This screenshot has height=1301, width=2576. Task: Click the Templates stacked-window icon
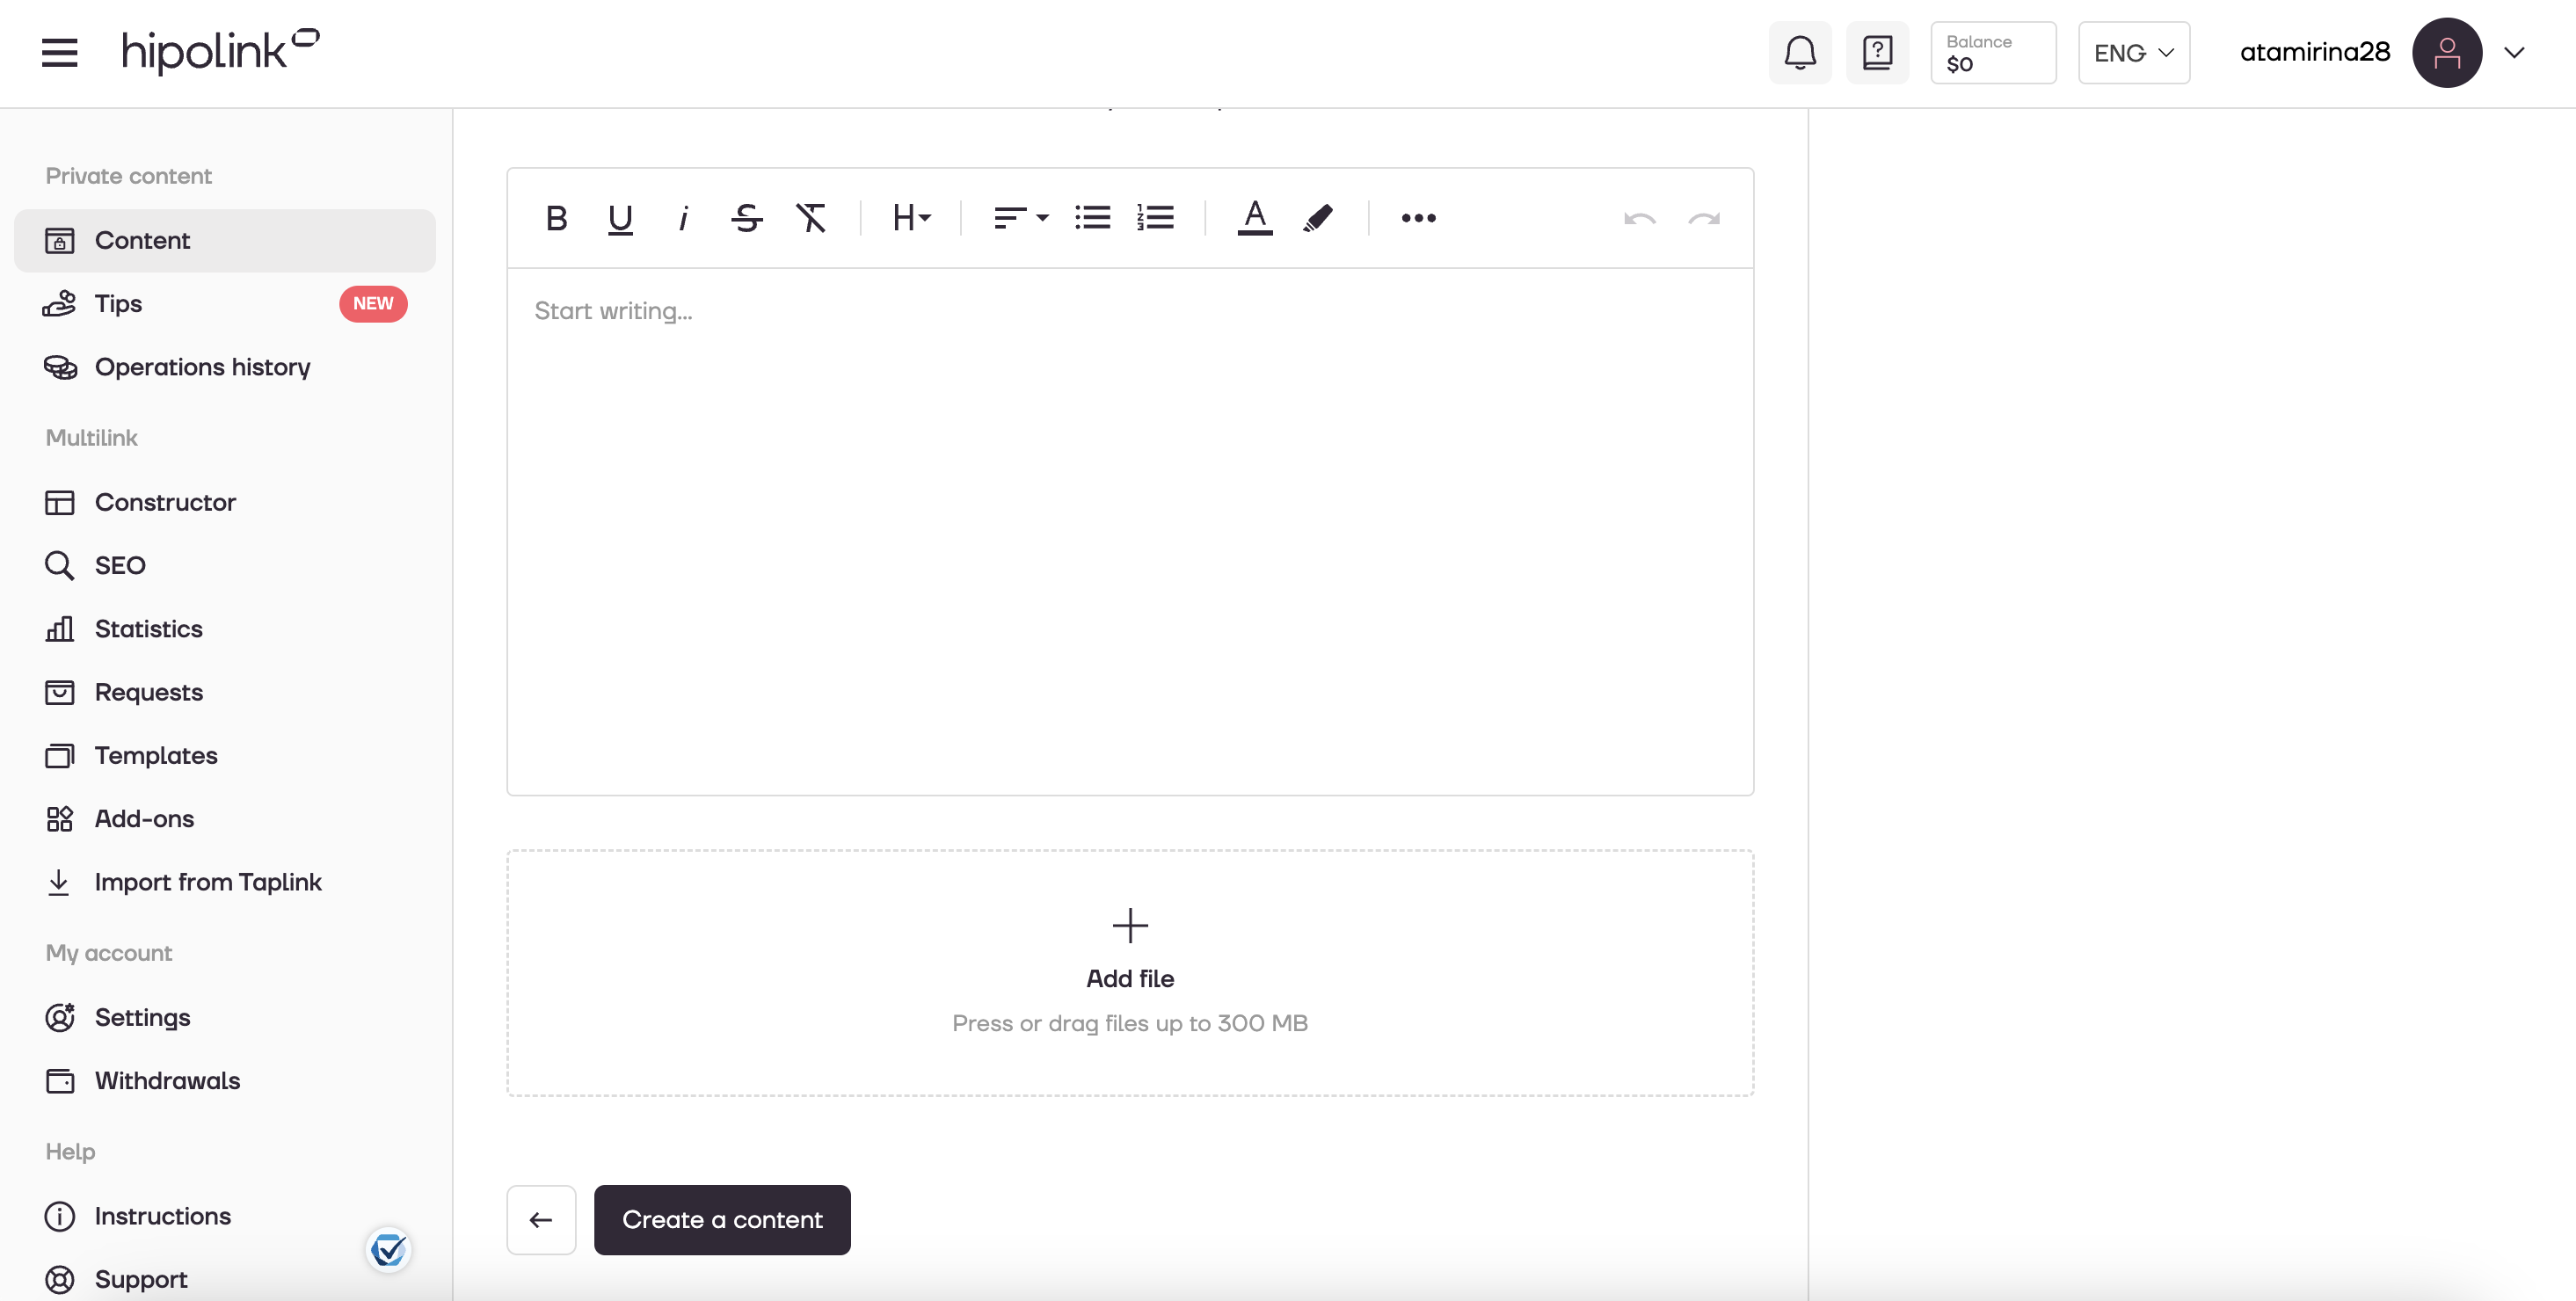click(59, 755)
